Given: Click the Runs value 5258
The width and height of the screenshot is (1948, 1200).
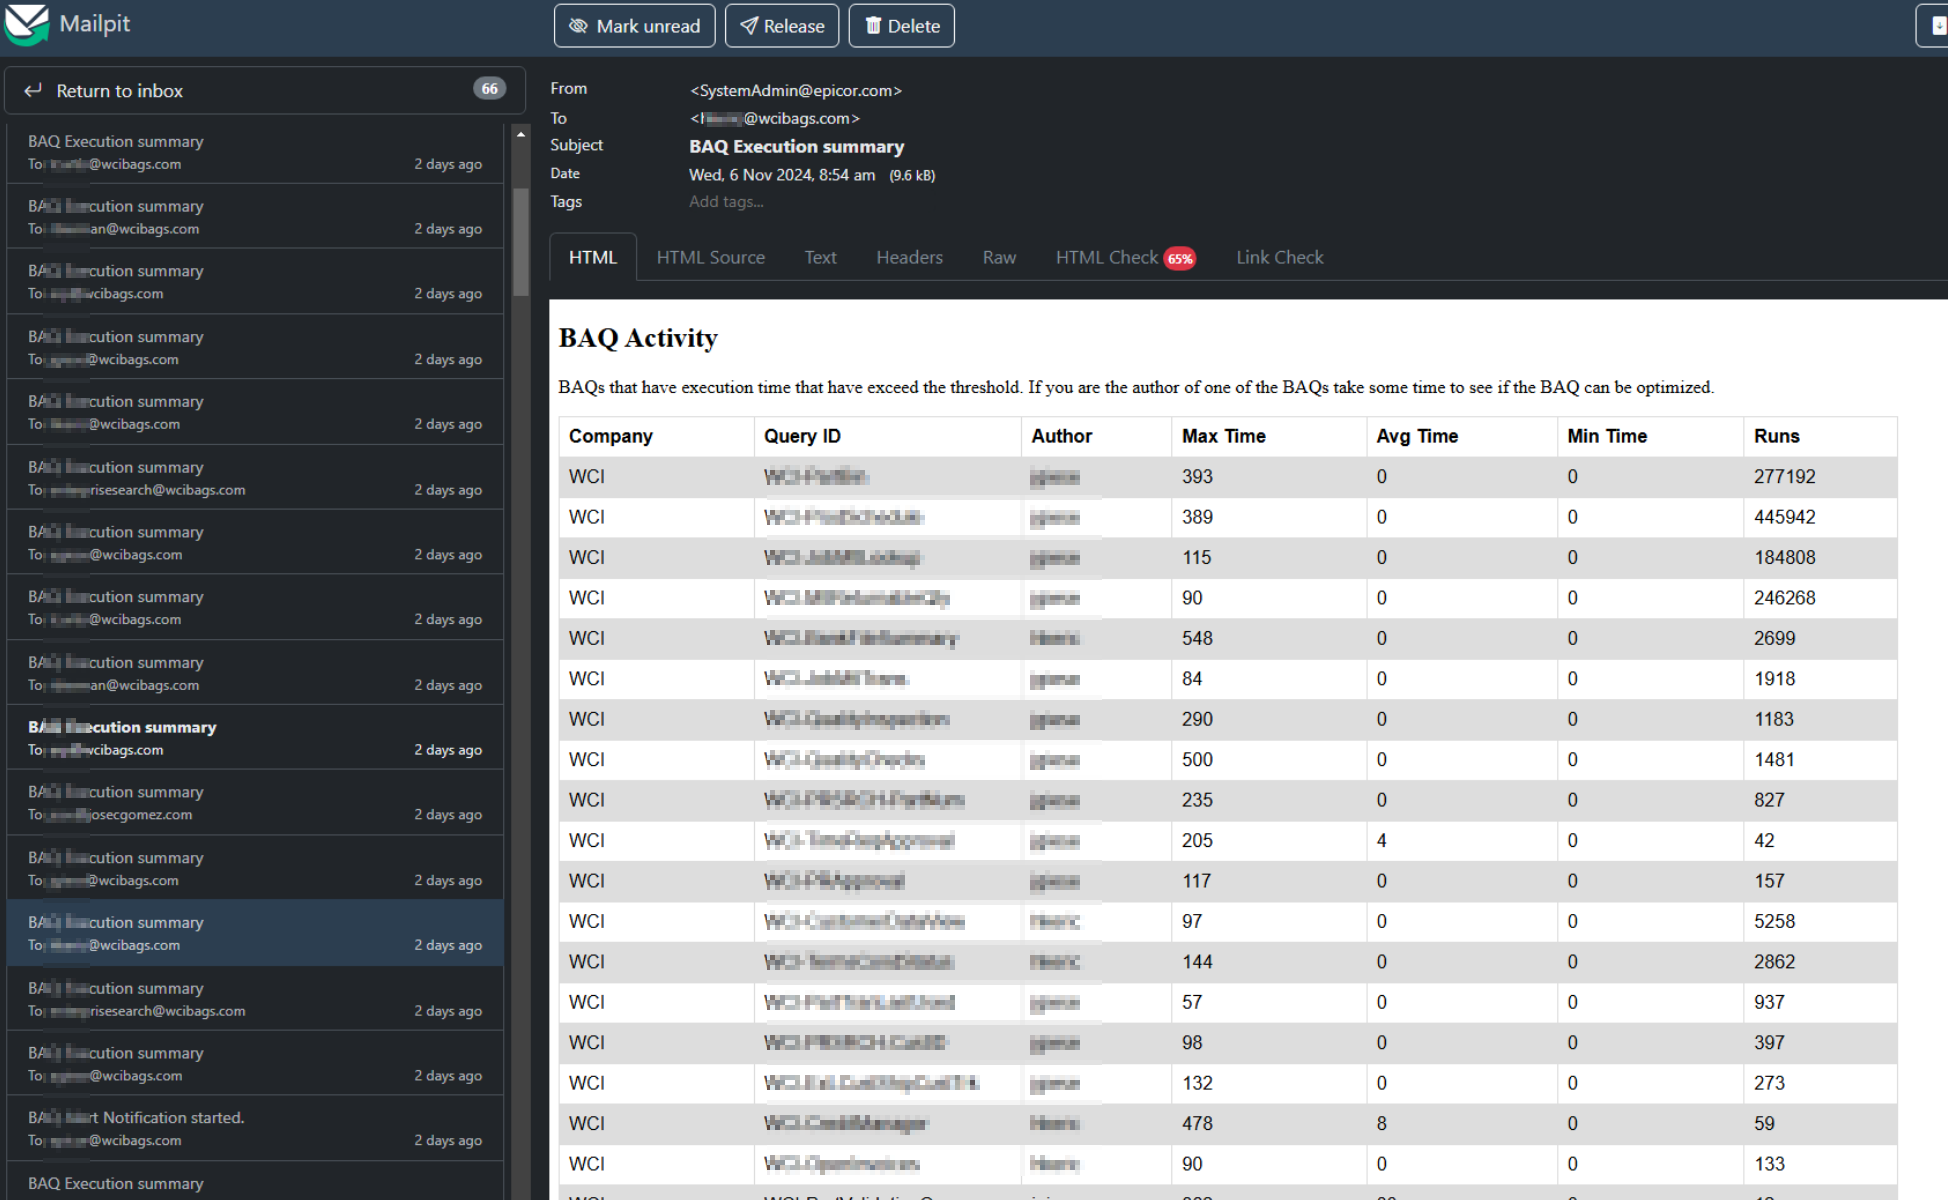Looking at the screenshot, I should click(1774, 921).
